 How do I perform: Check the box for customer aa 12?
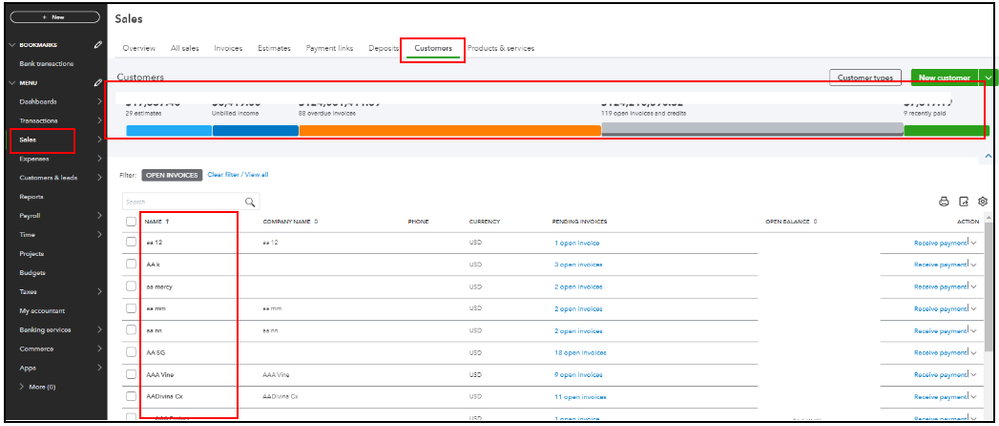[131, 242]
